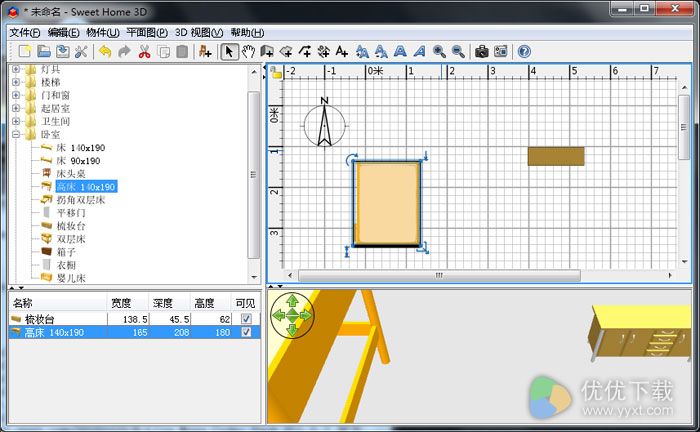Click the gray Redo arrow
The width and height of the screenshot is (700, 432).
tap(124, 52)
